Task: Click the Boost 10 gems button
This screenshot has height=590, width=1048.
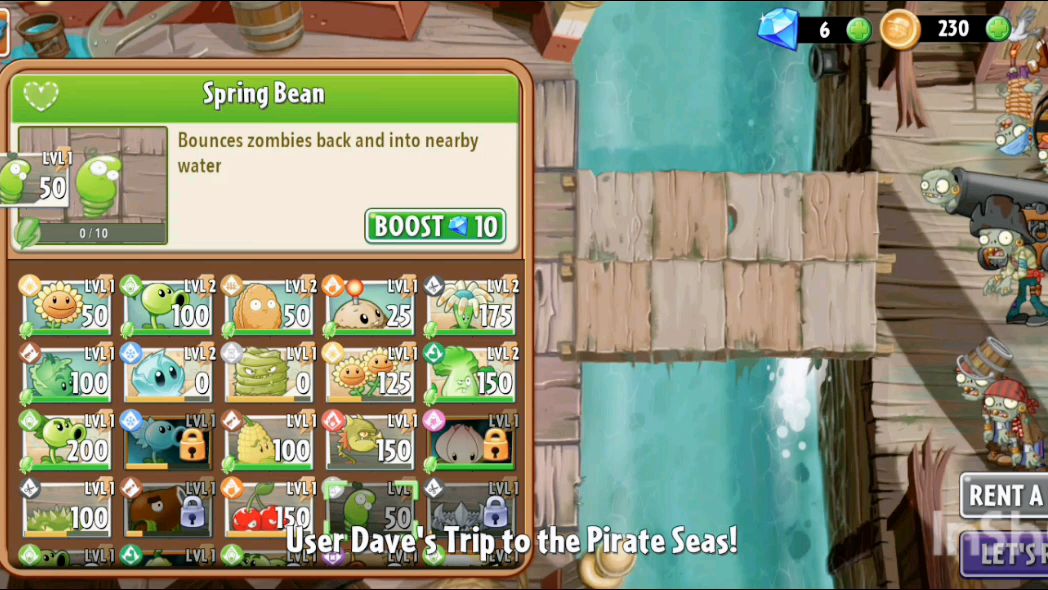Action: click(x=435, y=226)
